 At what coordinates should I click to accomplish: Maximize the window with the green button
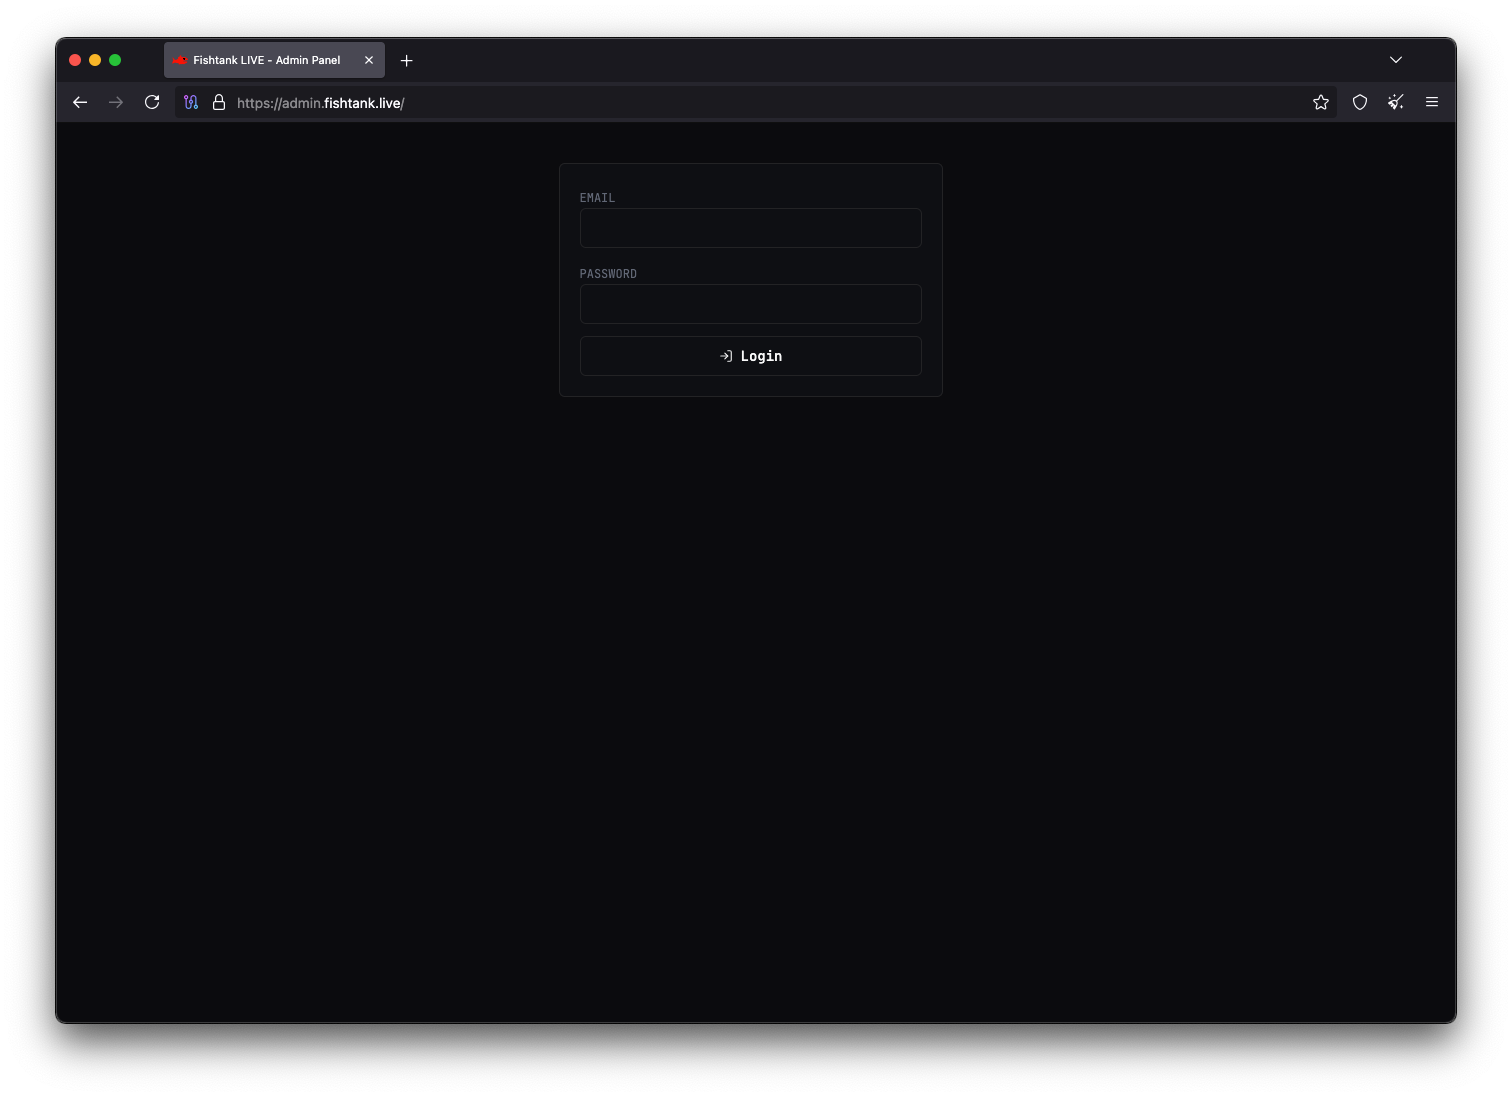[115, 60]
